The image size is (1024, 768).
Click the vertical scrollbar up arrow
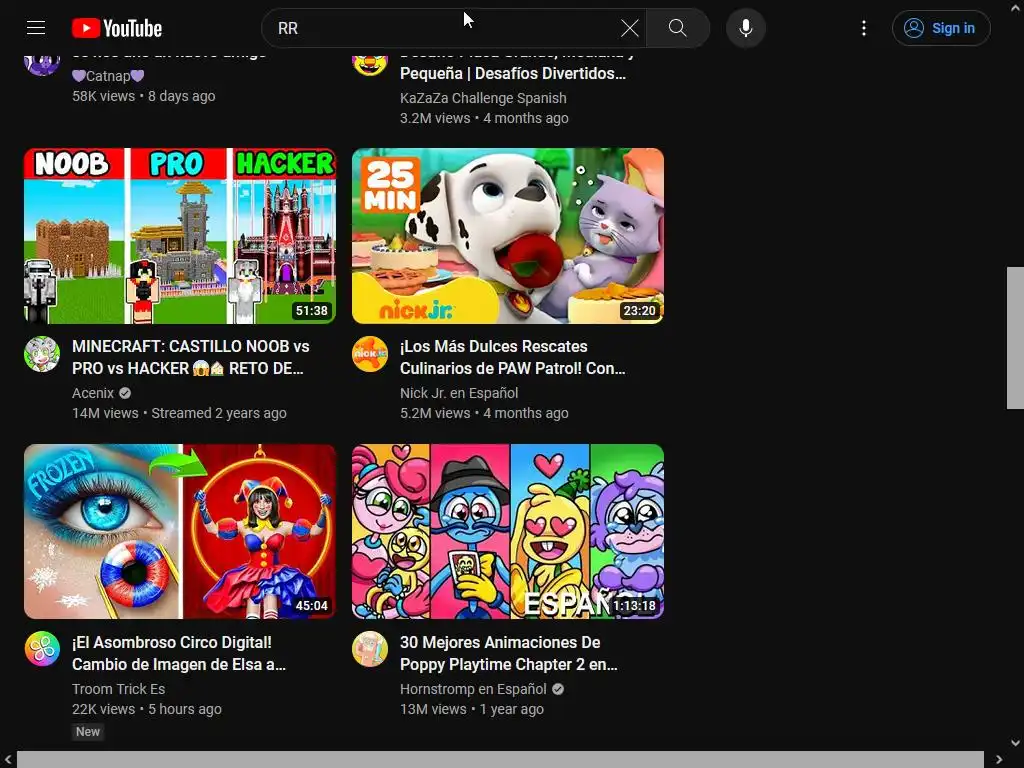[1015, 8]
